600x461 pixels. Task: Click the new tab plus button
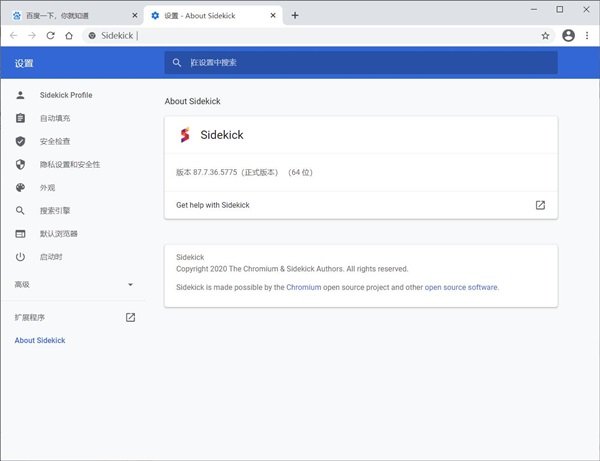click(x=295, y=15)
